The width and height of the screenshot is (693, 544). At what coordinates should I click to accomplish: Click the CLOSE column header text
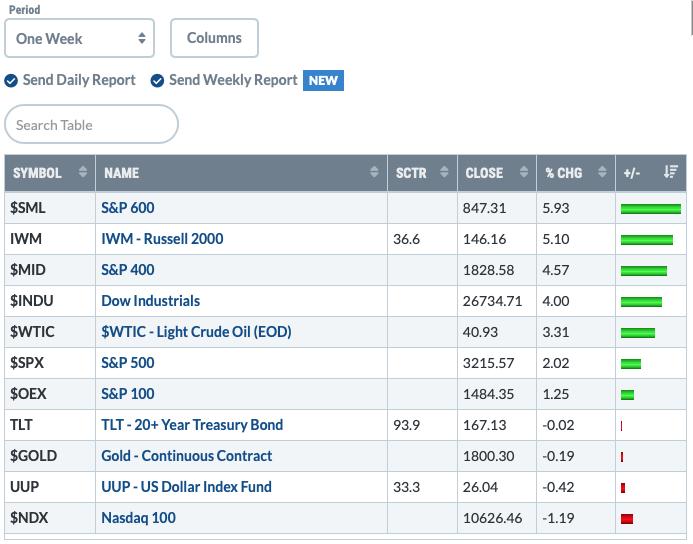pos(484,173)
